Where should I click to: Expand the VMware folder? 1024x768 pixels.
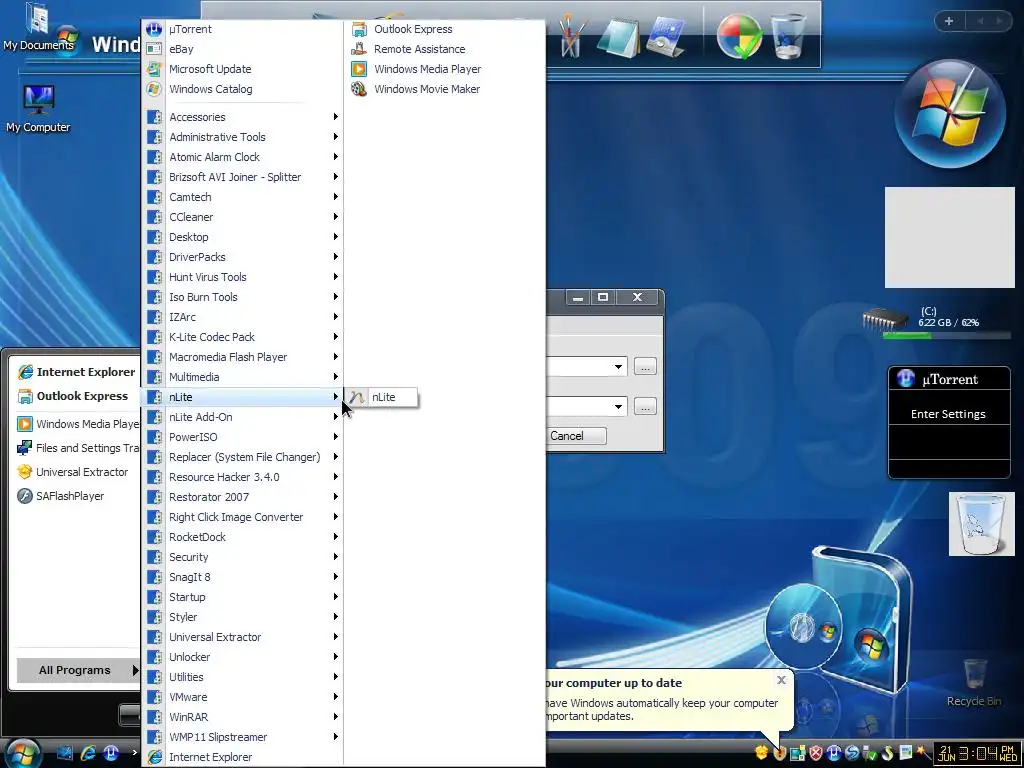coord(242,697)
